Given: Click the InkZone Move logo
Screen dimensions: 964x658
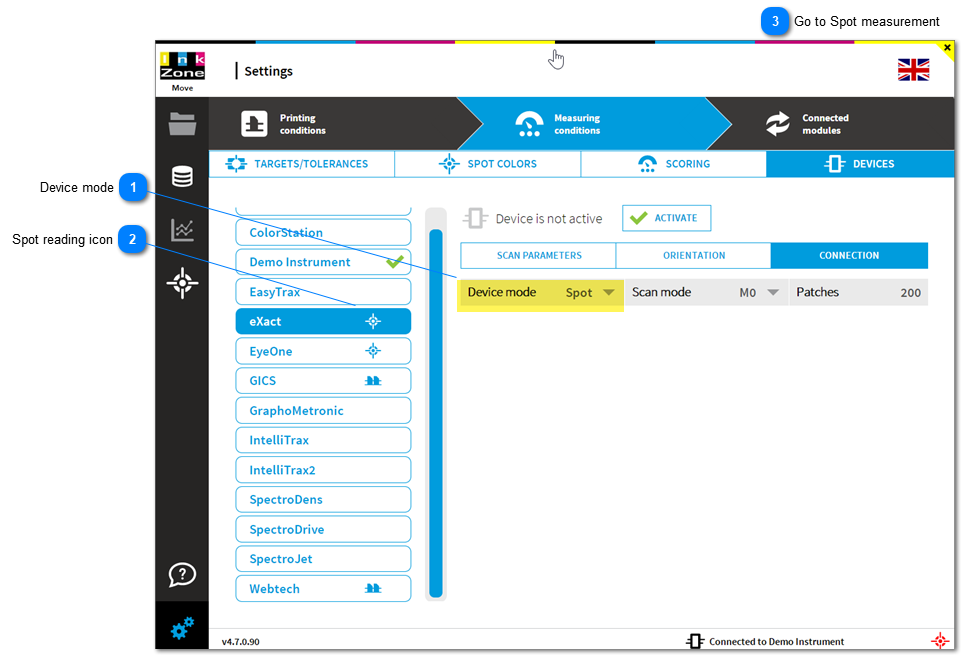Looking at the screenshot, I should (x=182, y=71).
